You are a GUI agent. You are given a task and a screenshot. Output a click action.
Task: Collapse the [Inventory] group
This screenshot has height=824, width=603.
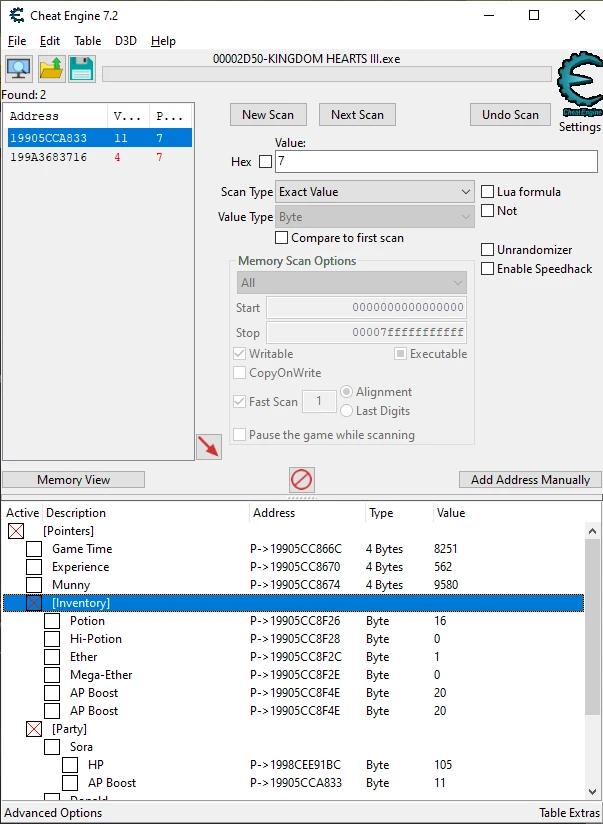coord(34,603)
